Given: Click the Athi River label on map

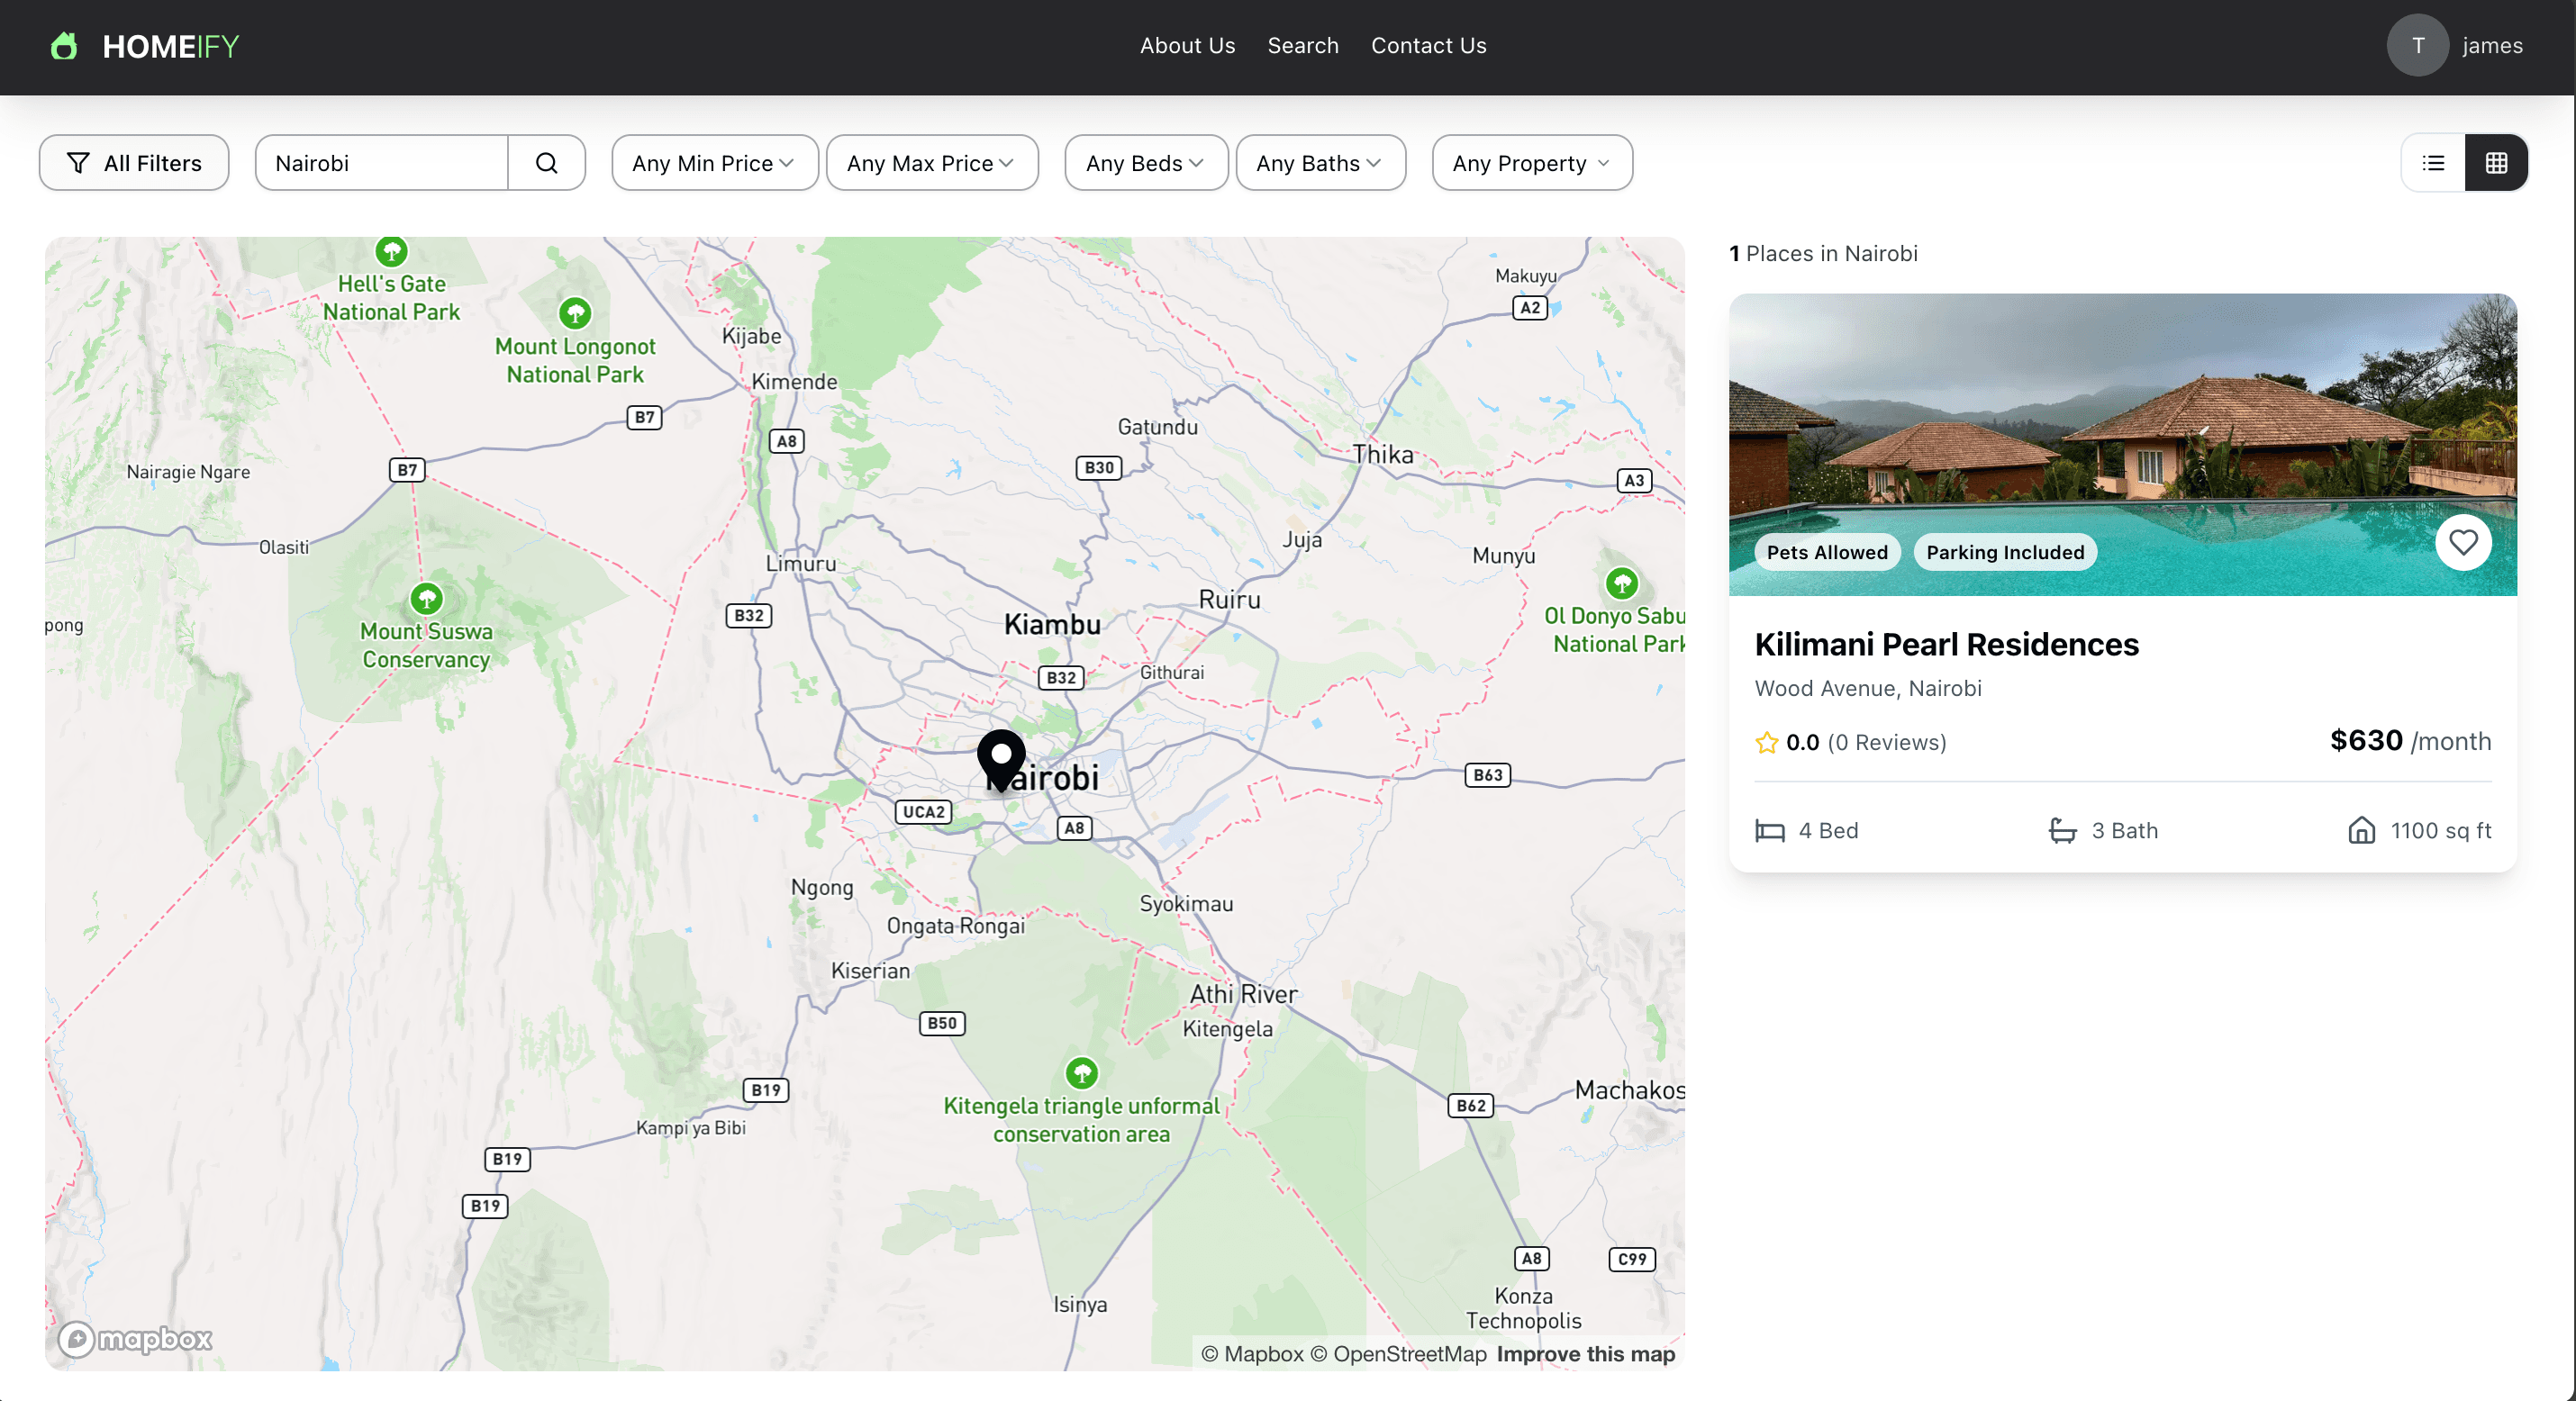Looking at the screenshot, I should (1243, 994).
